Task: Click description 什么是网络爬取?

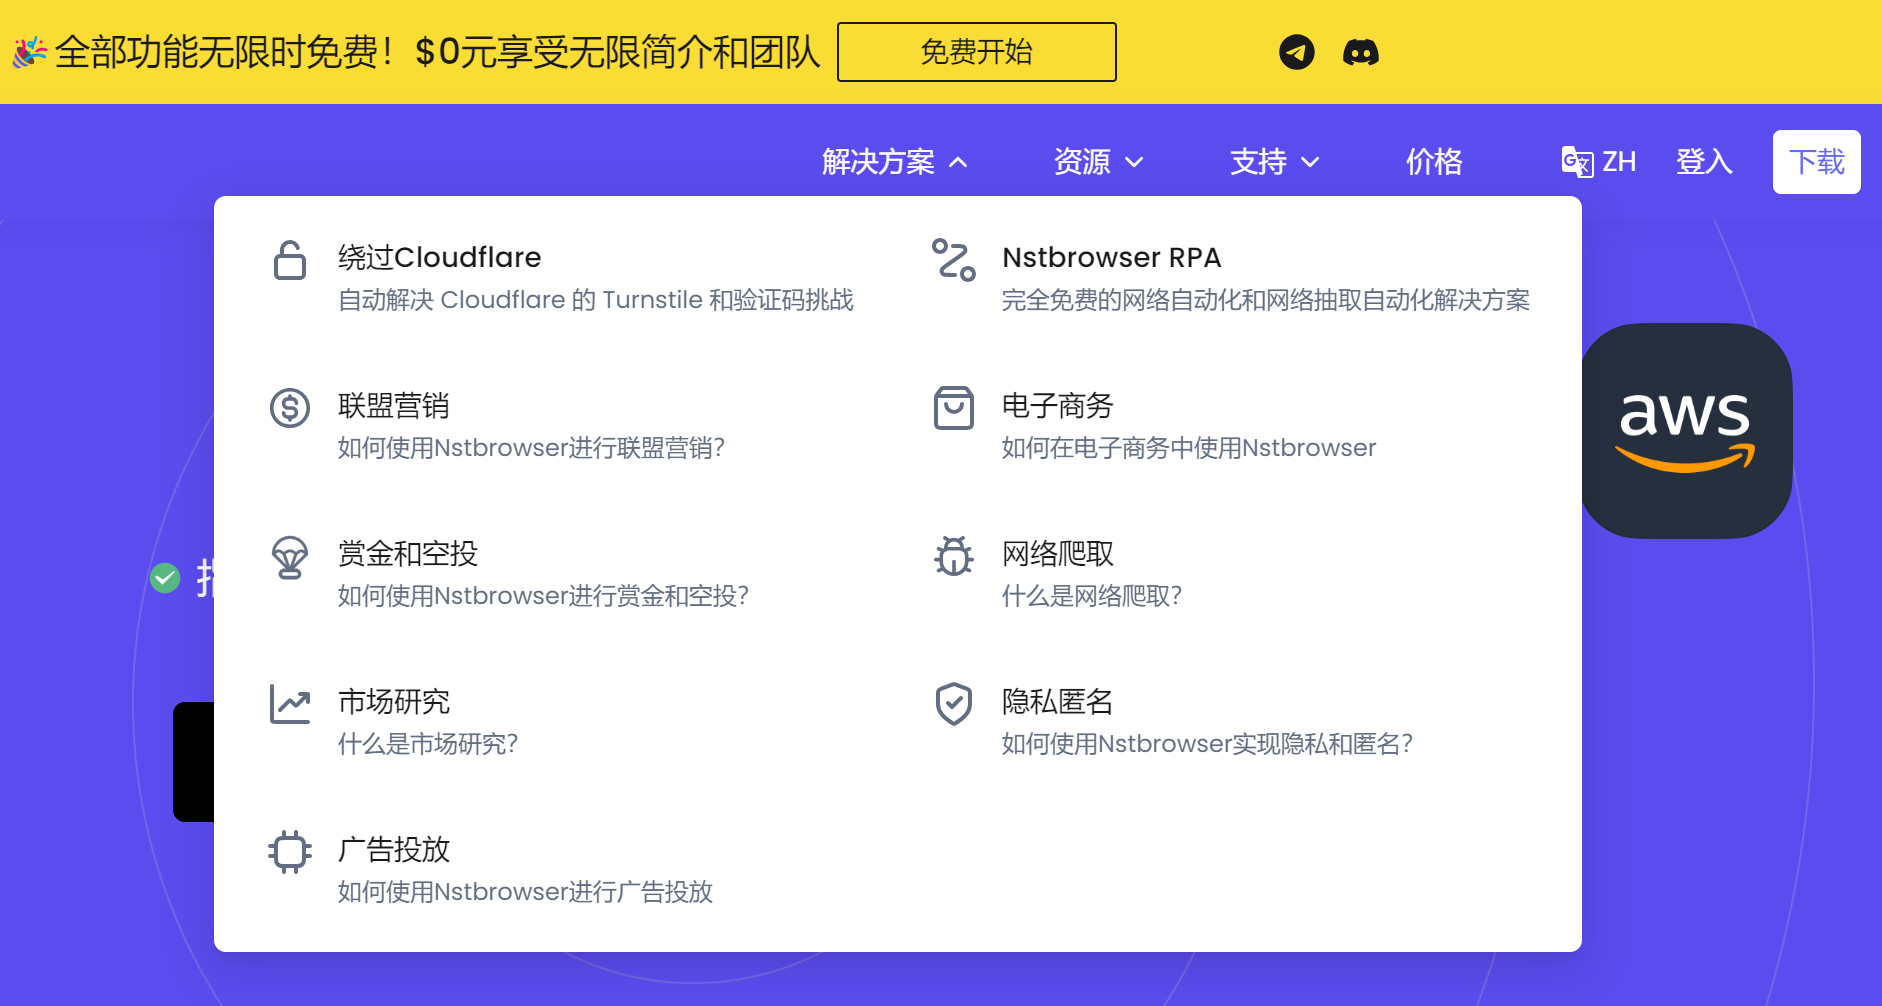Action: click(x=1092, y=596)
